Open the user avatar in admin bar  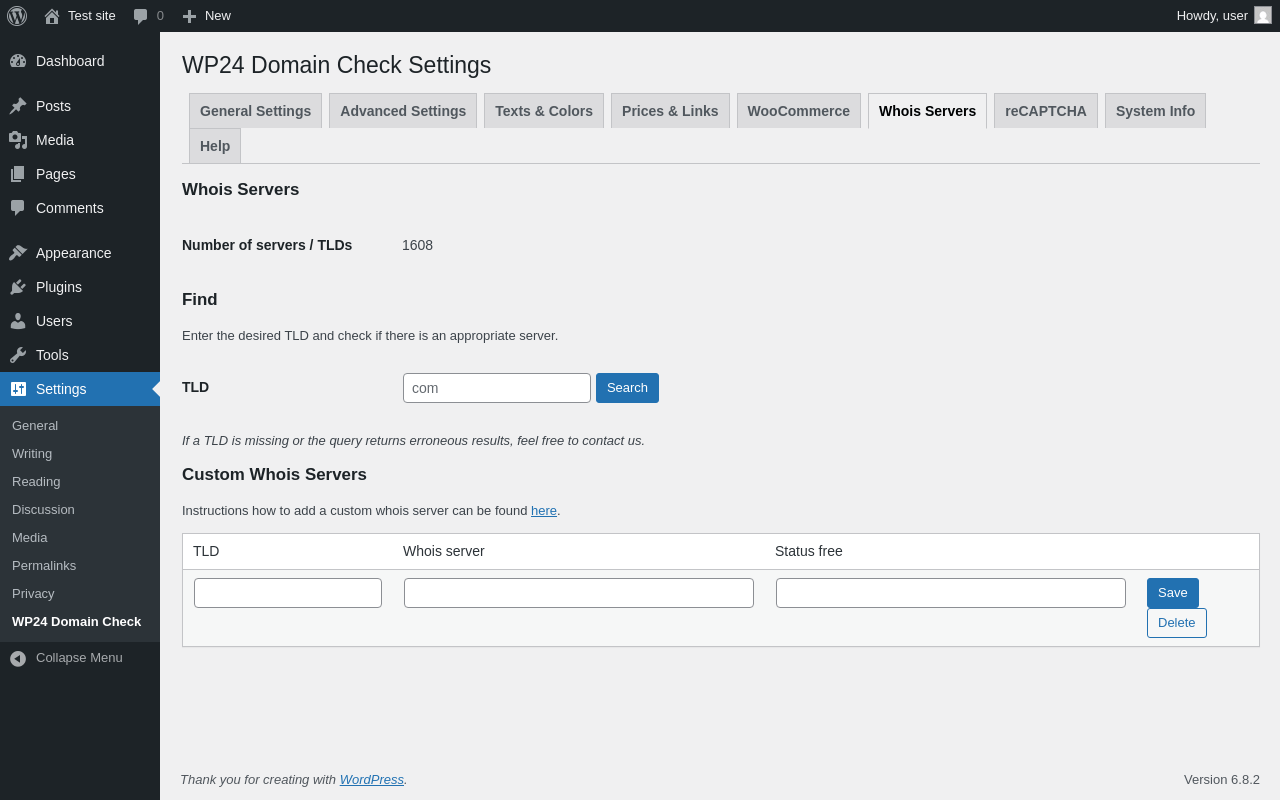pyautogui.click(x=1263, y=15)
